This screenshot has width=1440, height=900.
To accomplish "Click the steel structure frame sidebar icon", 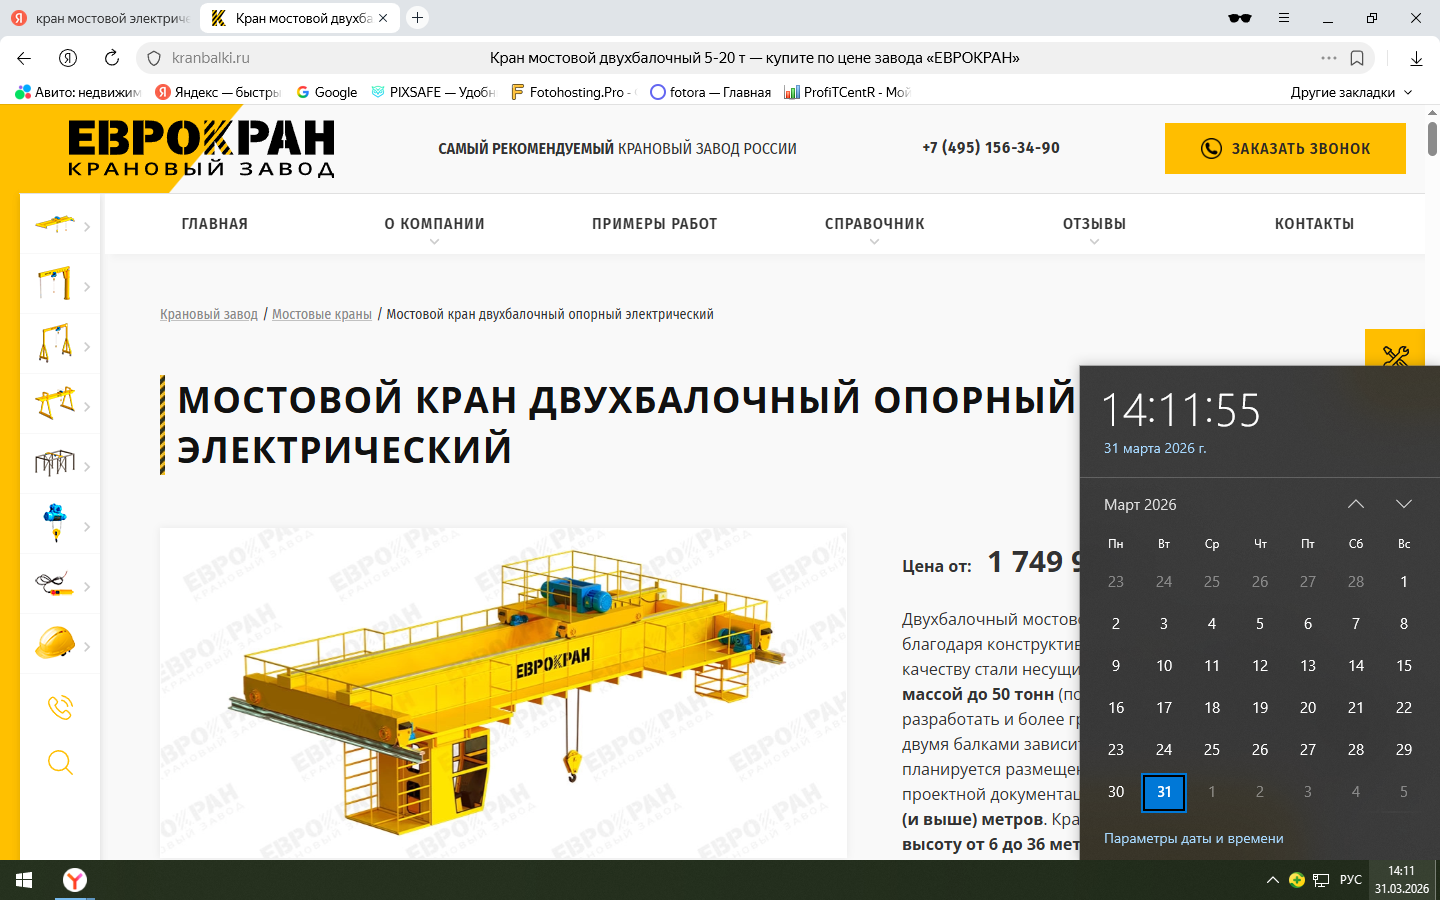I will coord(55,463).
